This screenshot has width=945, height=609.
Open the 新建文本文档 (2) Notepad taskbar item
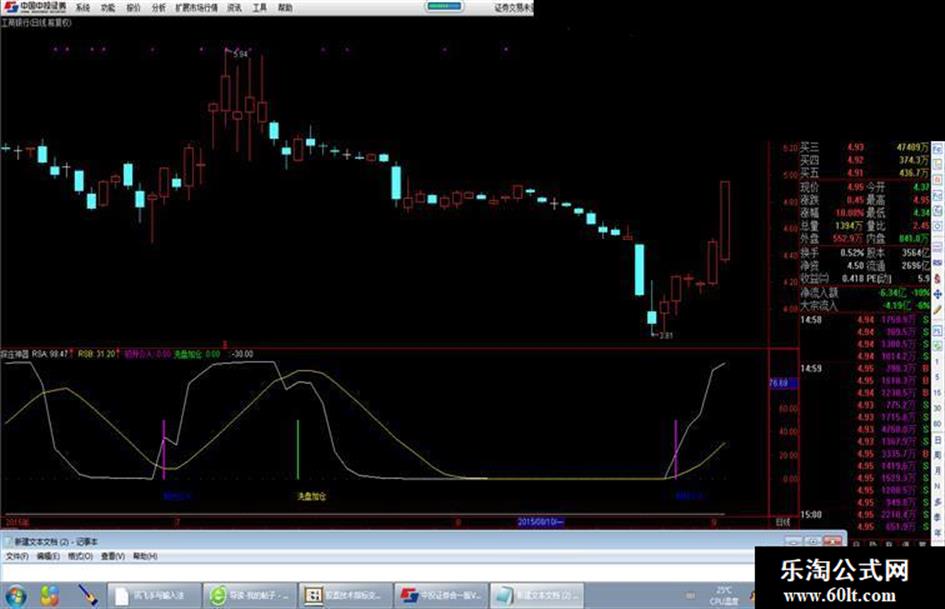536,596
